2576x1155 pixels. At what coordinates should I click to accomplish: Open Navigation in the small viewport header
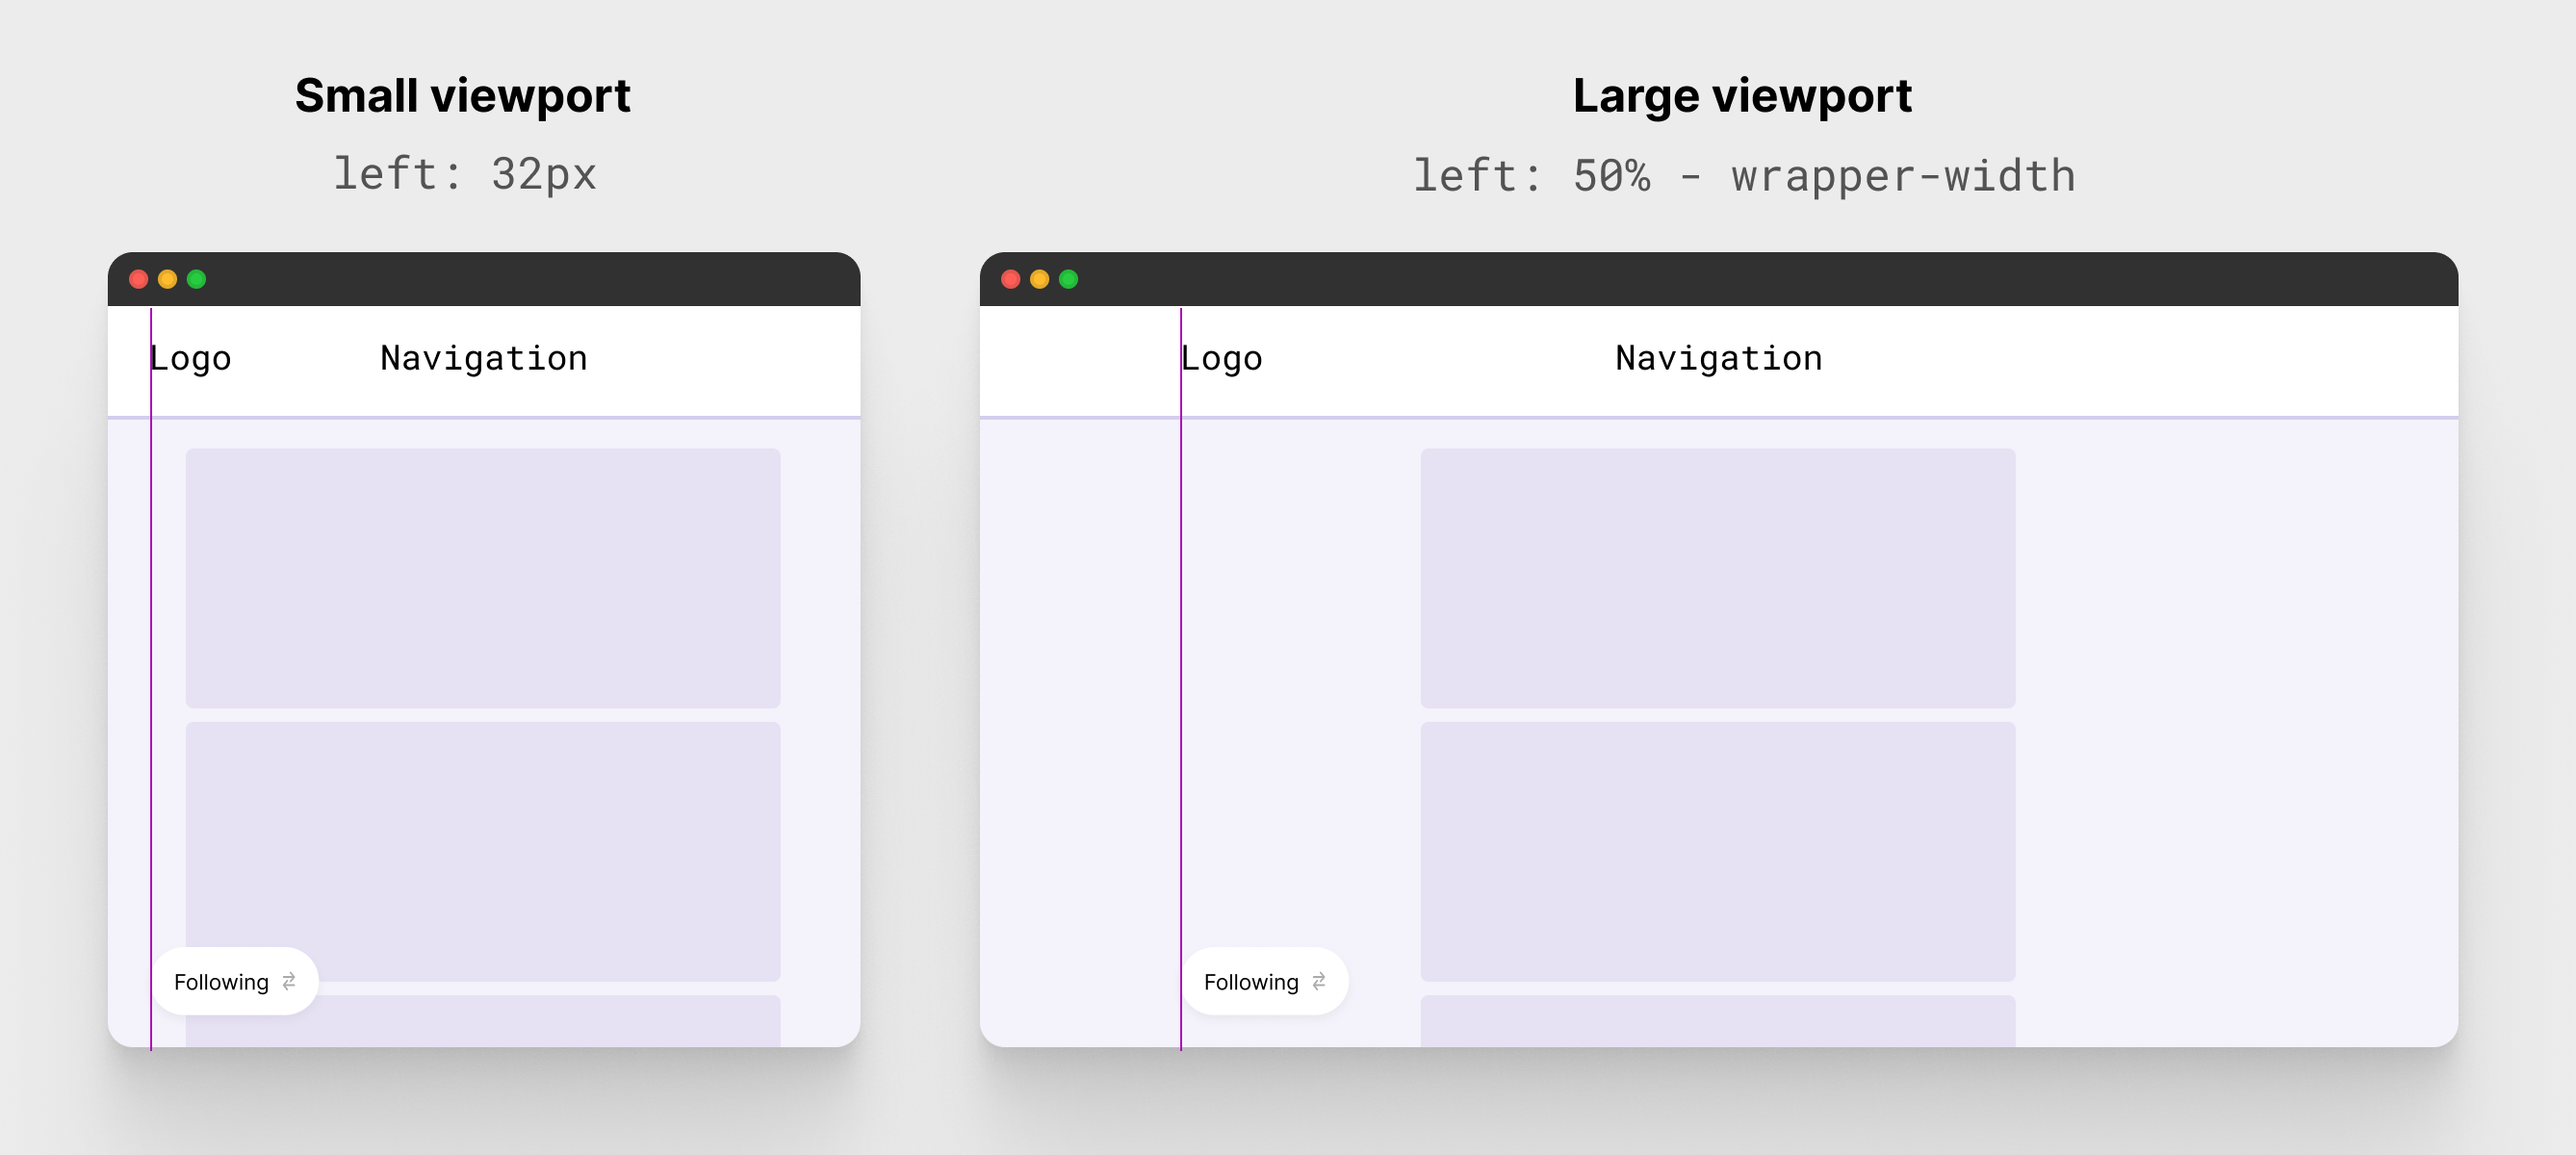[484, 358]
